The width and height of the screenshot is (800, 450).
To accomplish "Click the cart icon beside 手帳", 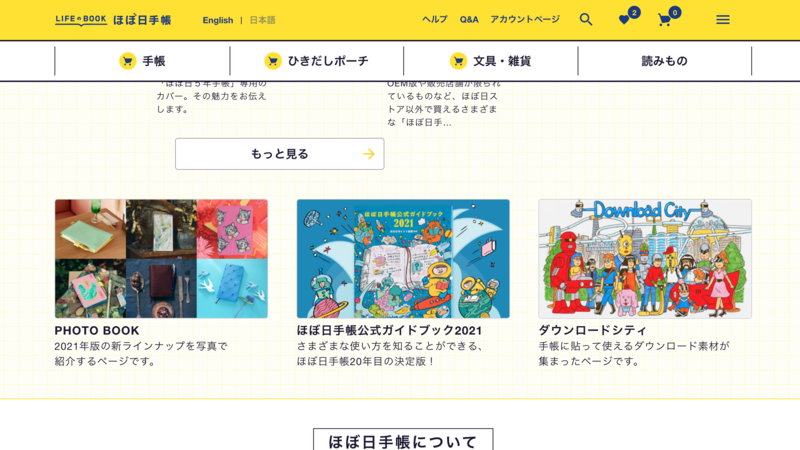I will 128,61.
